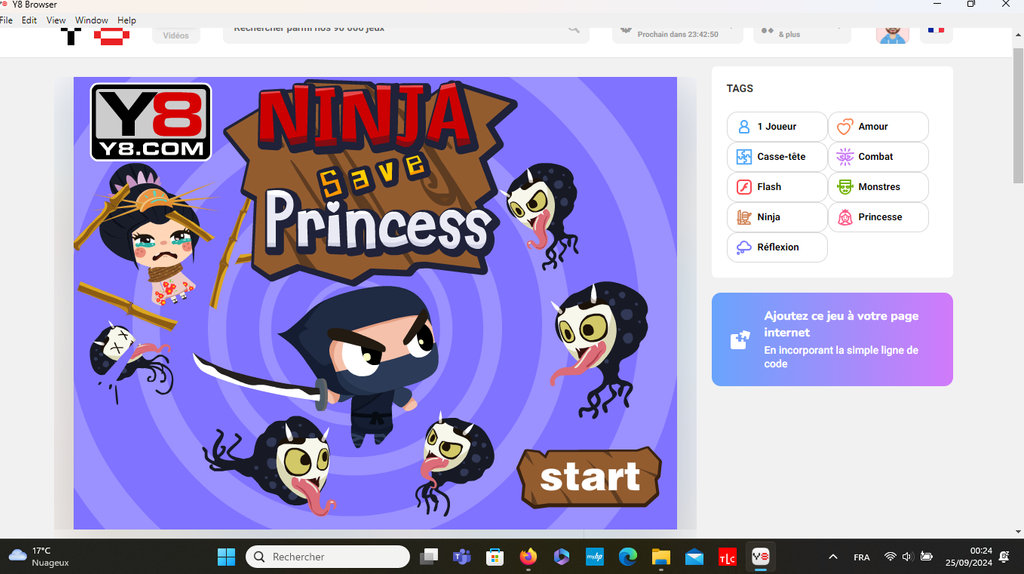Open Firefox from the taskbar
Image resolution: width=1024 pixels, height=574 pixels.
(528, 557)
